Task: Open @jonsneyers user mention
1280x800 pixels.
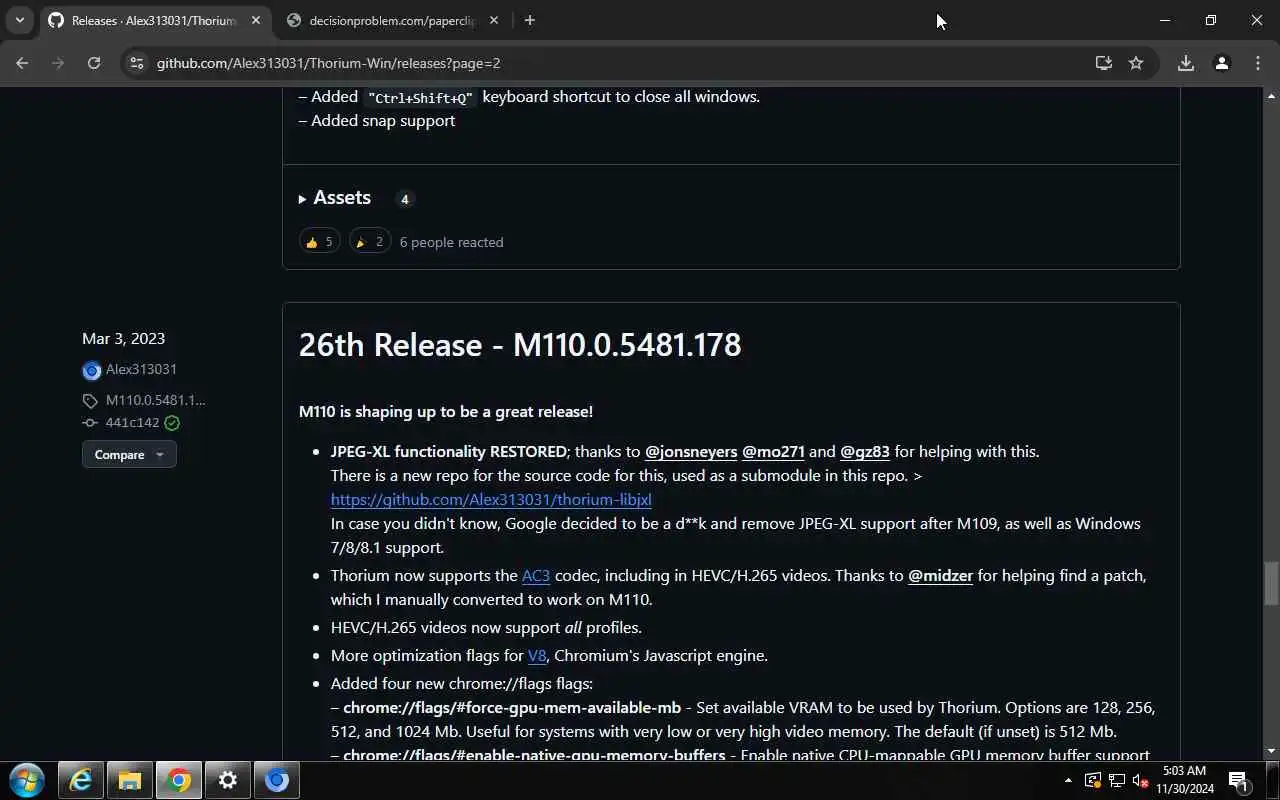Action: (x=691, y=452)
